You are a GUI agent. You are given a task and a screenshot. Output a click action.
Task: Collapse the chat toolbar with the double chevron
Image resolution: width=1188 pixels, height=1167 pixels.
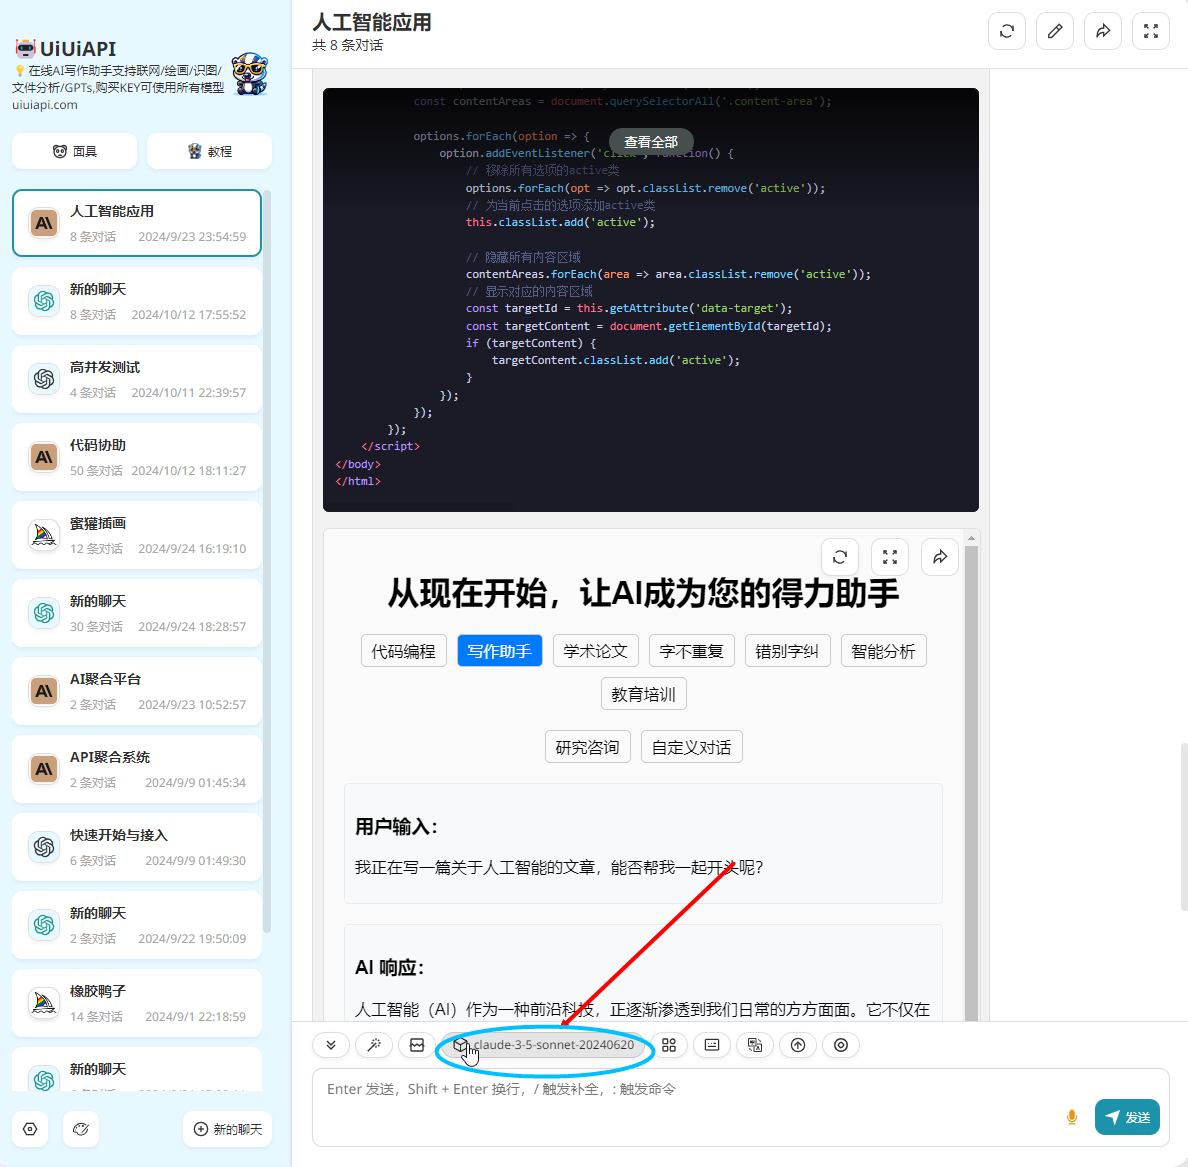pyautogui.click(x=331, y=1045)
